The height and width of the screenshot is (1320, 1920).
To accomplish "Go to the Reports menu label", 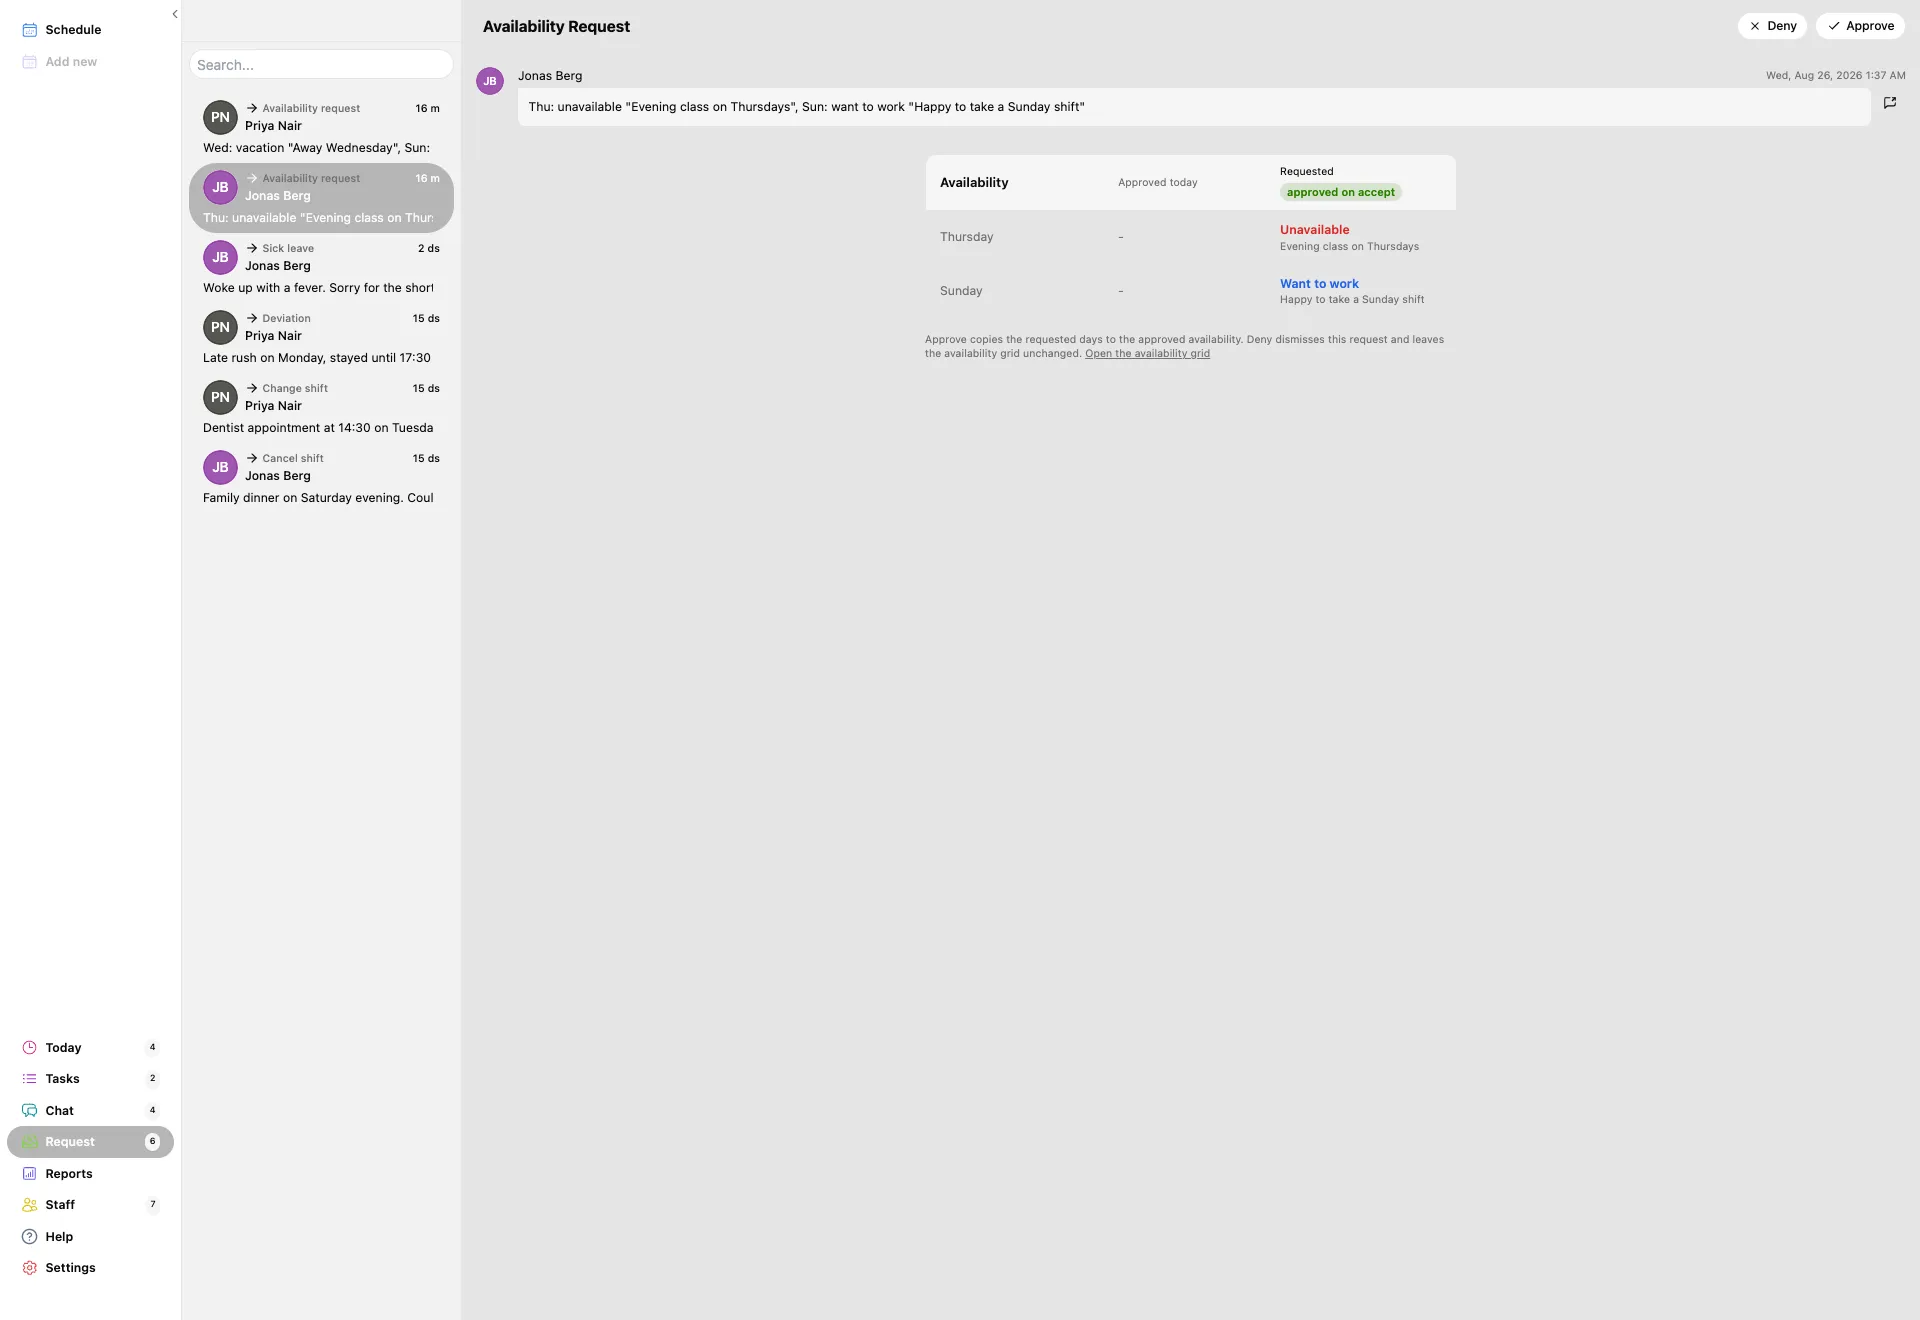I will coord(69,1174).
